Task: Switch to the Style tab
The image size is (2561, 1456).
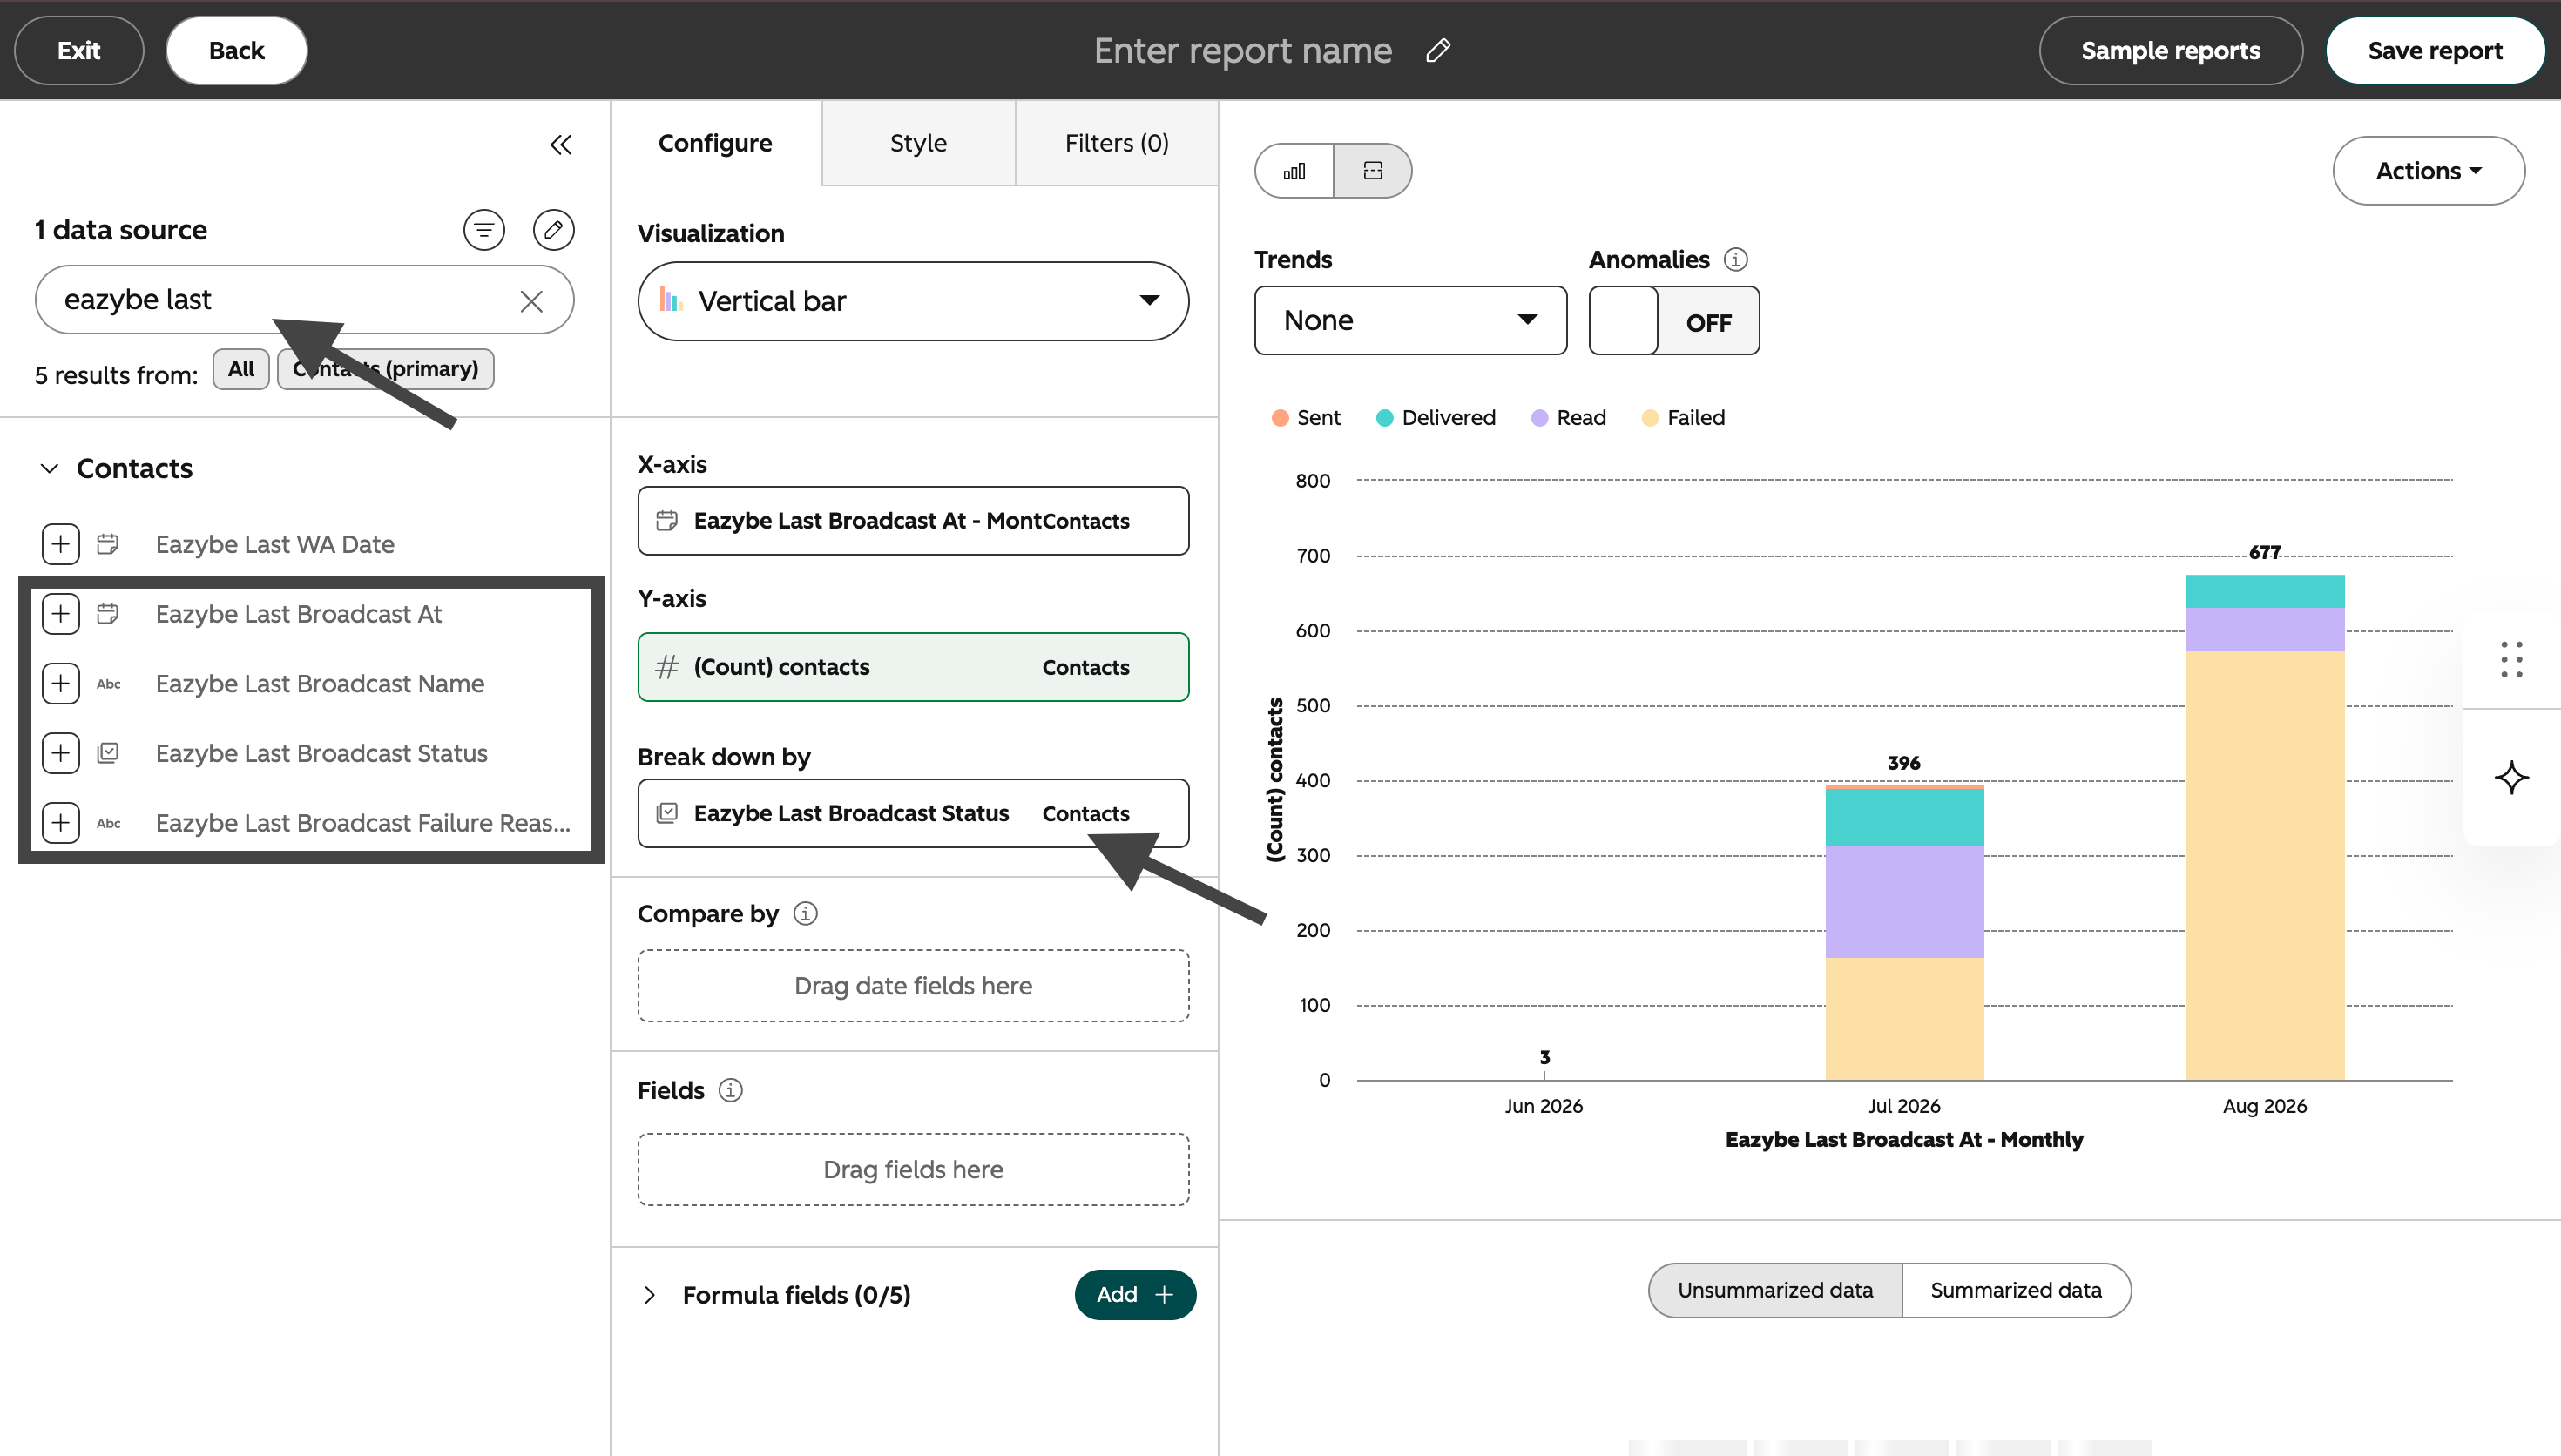Action: (918, 143)
